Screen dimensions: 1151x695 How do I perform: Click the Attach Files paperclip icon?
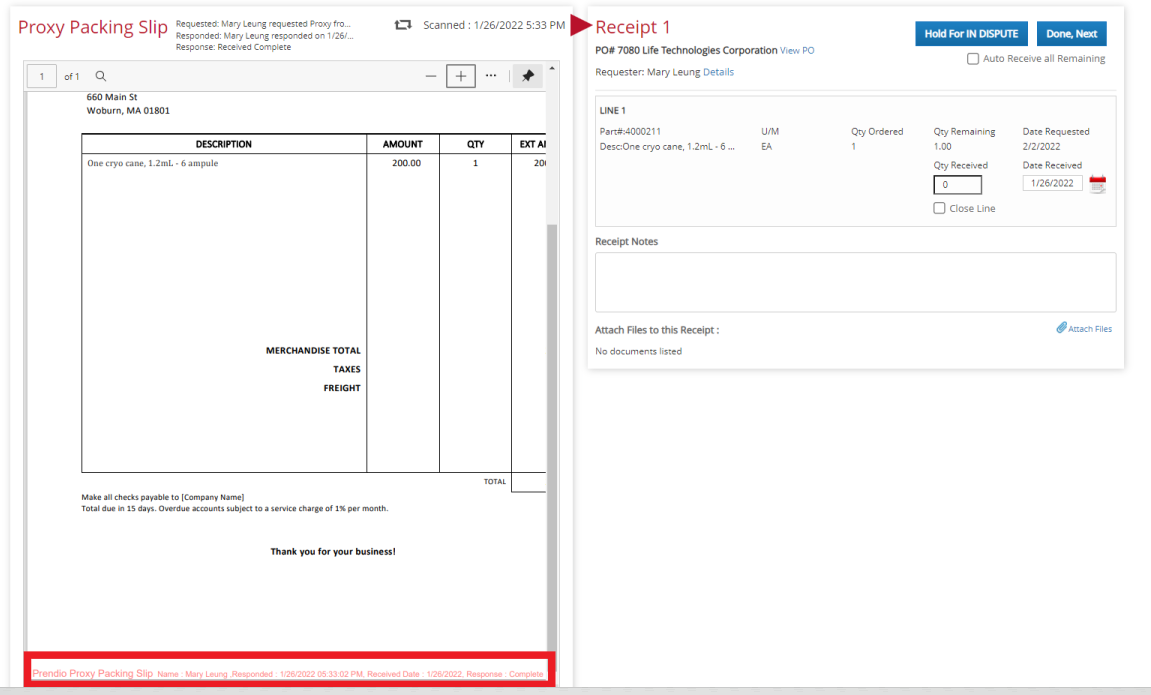[x=1062, y=328]
